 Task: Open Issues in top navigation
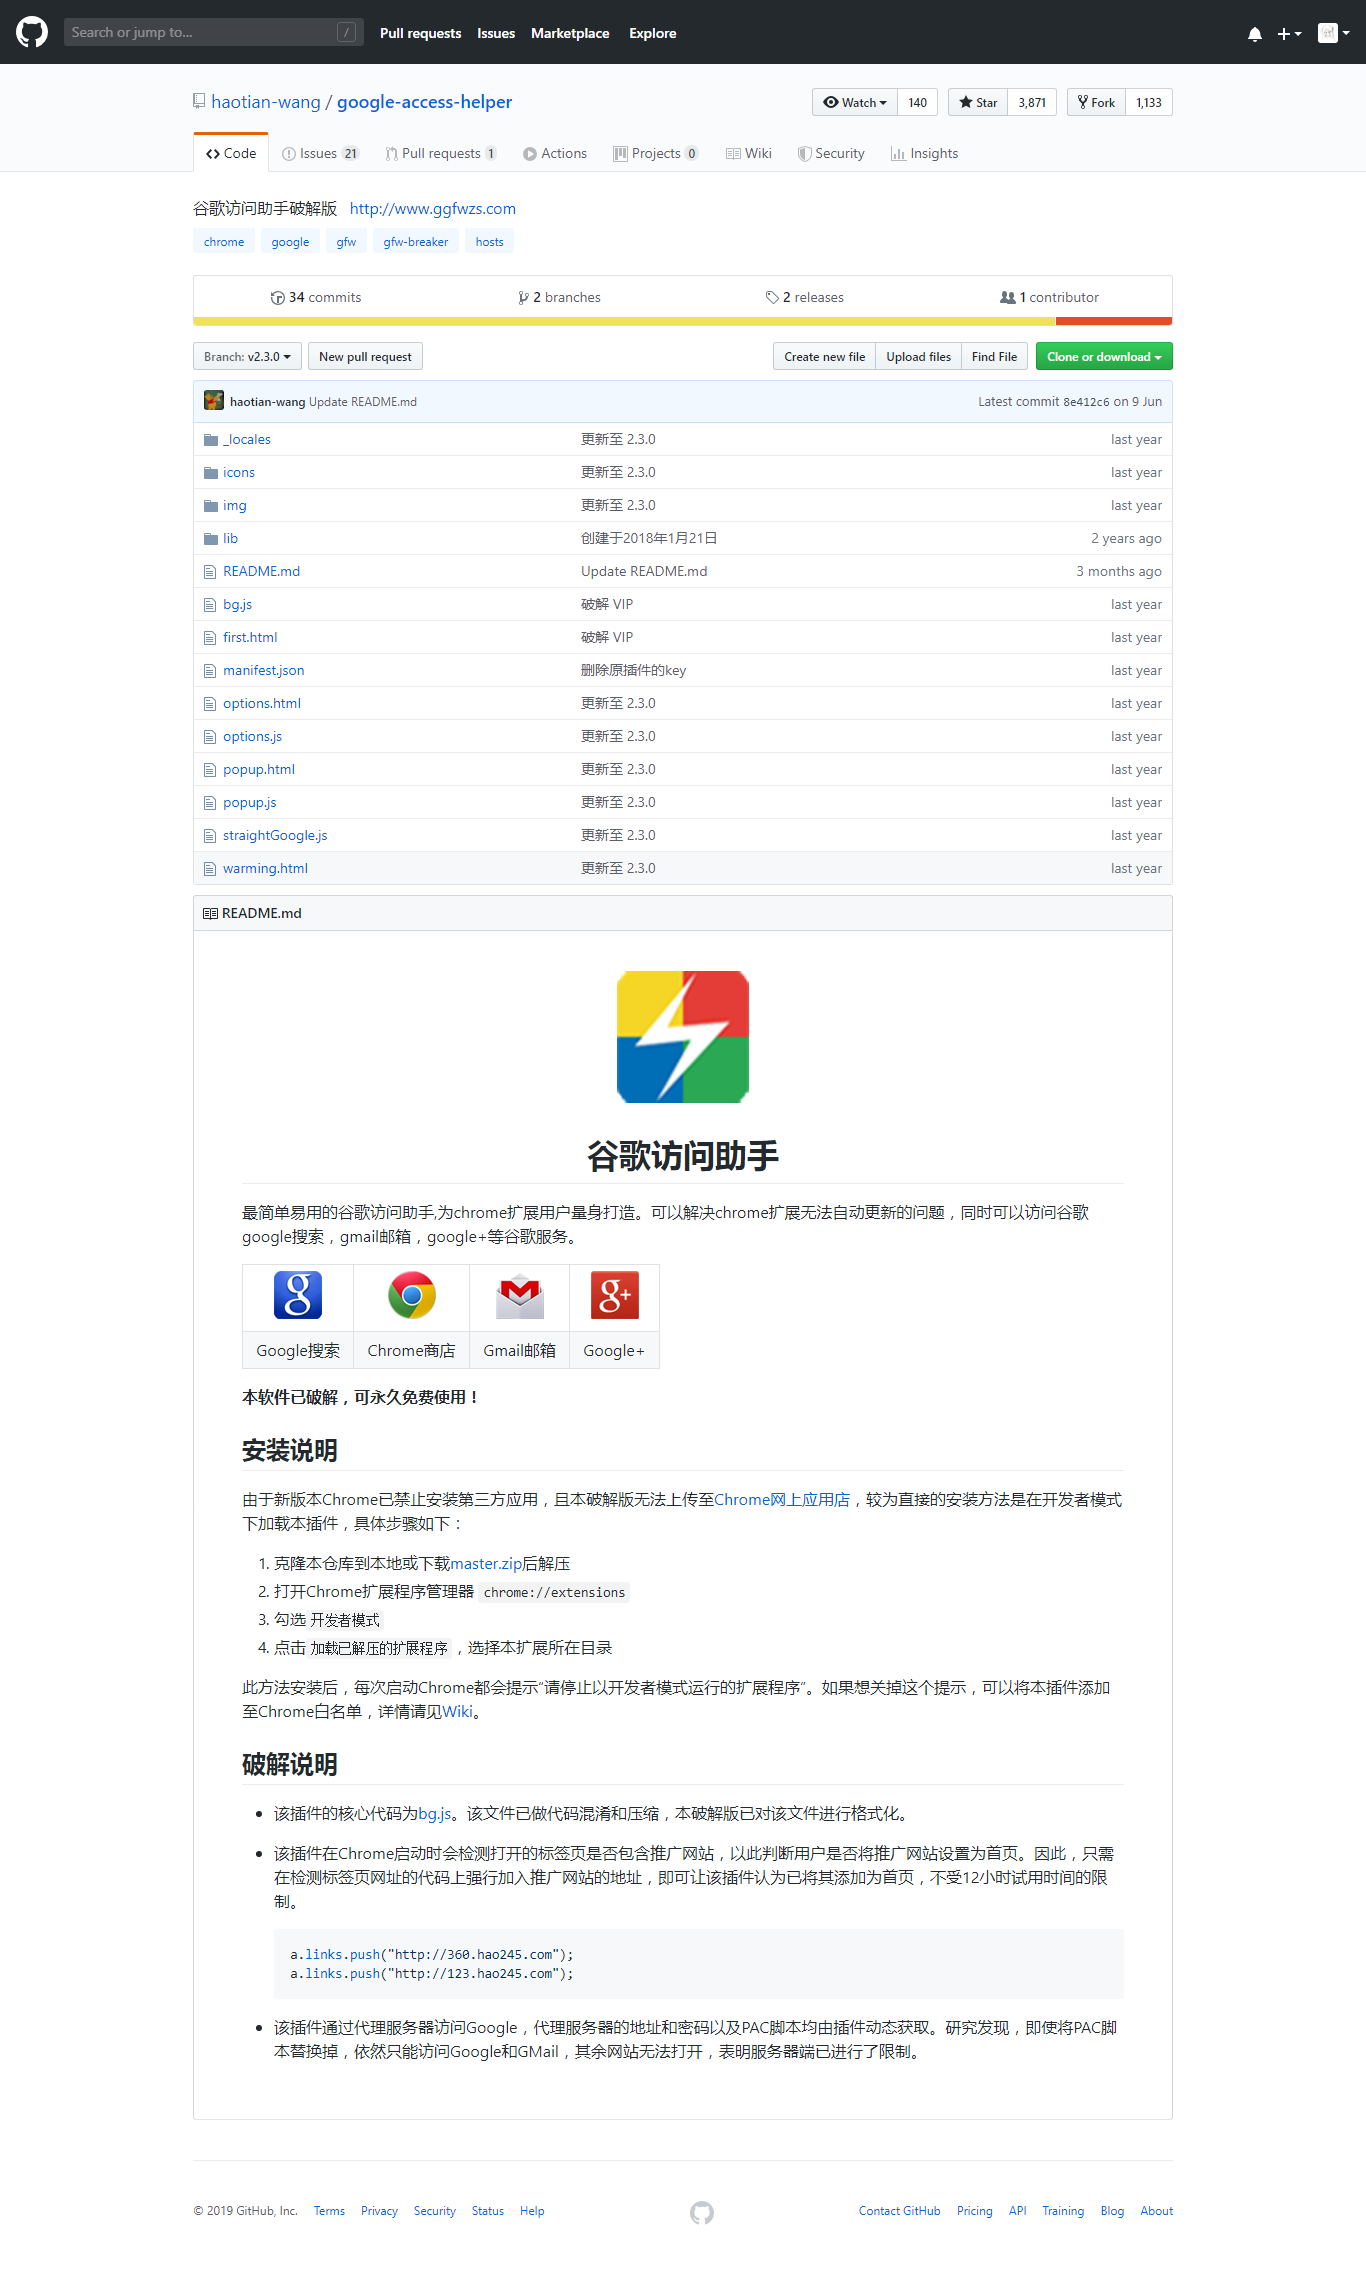496,33
